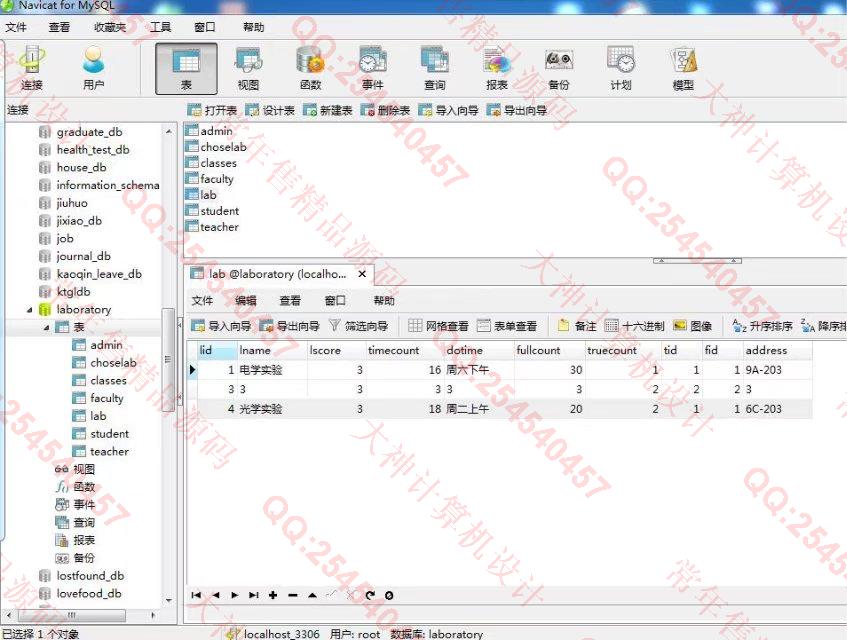Open the 函数 (Function) toolbar icon
The height and width of the screenshot is (640, 847).
coord(311,69)
